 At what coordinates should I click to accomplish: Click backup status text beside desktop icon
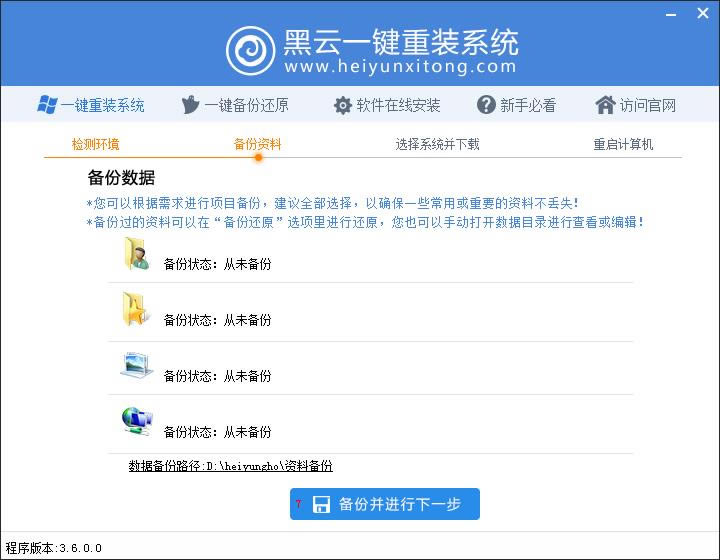coord(217,376)
